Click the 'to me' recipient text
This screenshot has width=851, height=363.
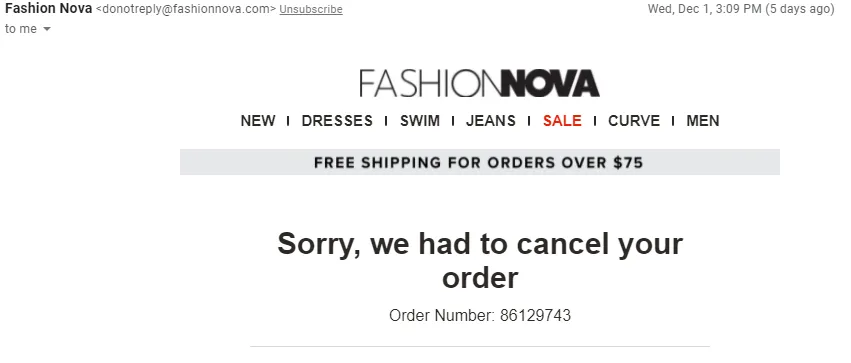click(x=21, y=29)
